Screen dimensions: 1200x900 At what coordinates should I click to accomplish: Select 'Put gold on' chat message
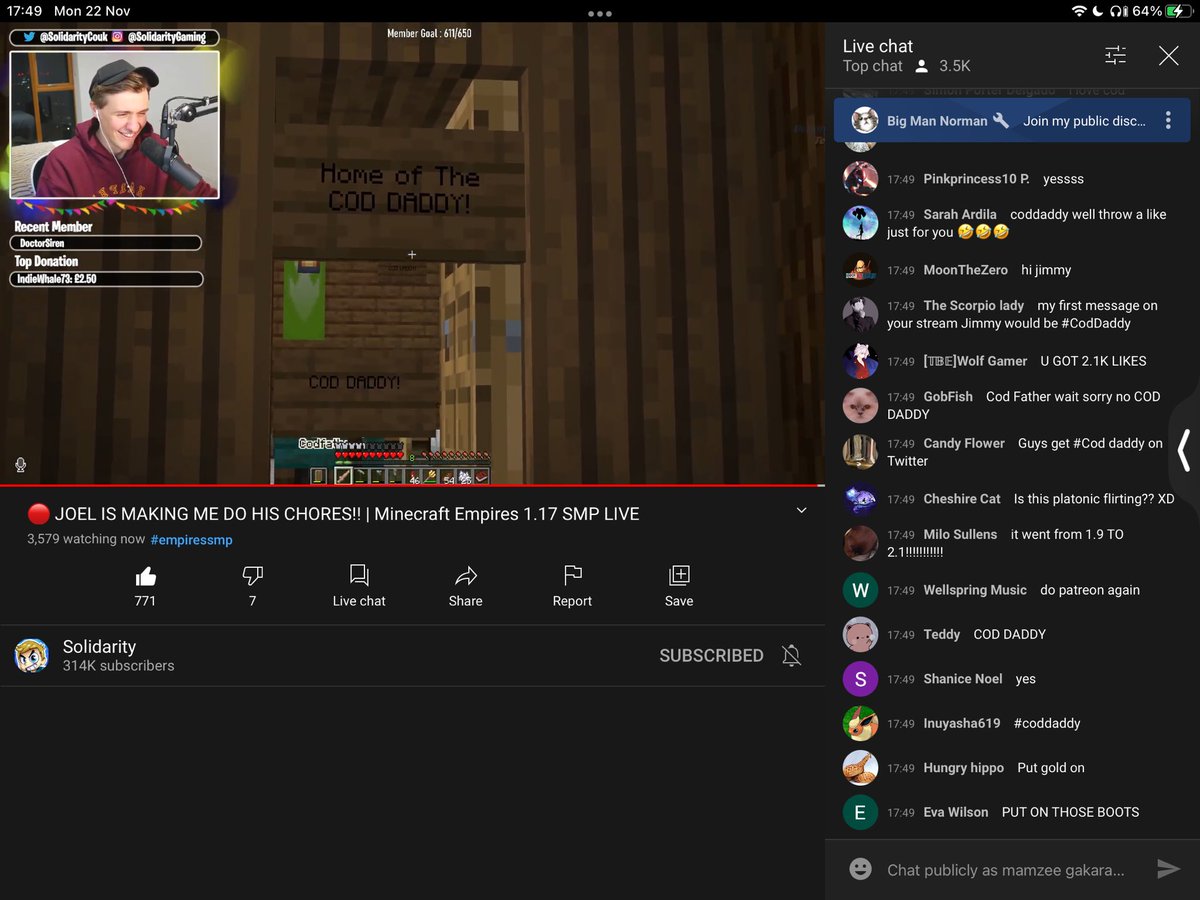1051,768
